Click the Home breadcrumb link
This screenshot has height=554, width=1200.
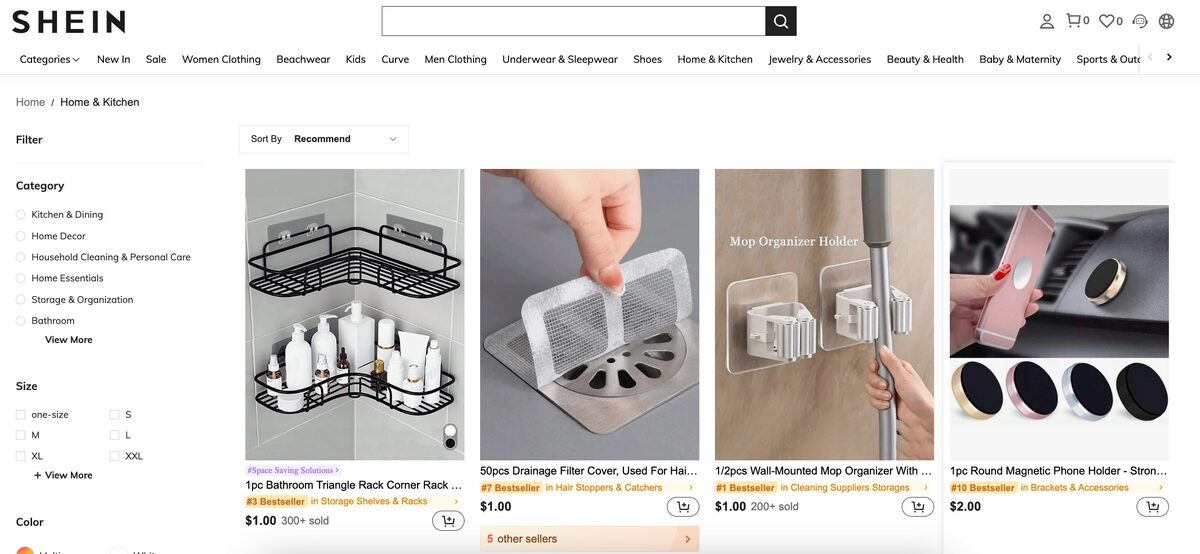click(x=30, y=102)
